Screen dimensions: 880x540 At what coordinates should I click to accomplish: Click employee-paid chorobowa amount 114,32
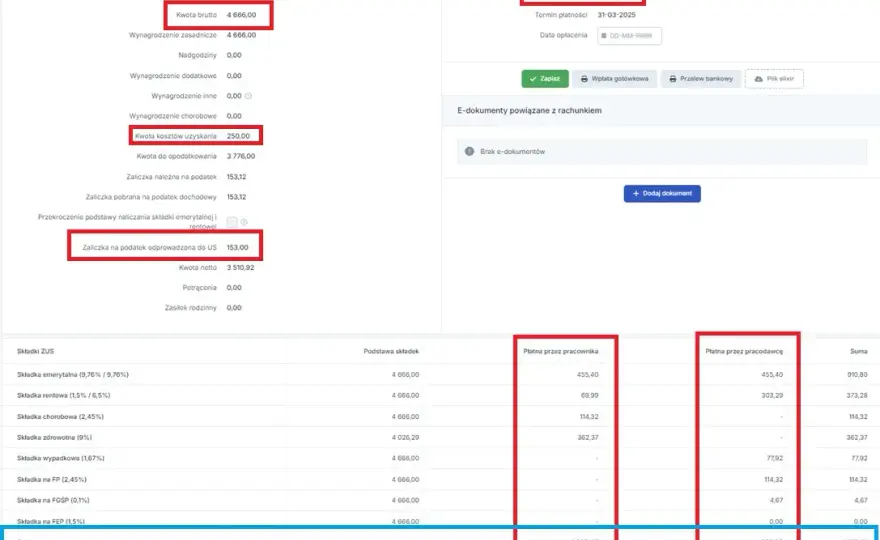tap(589, 417)
